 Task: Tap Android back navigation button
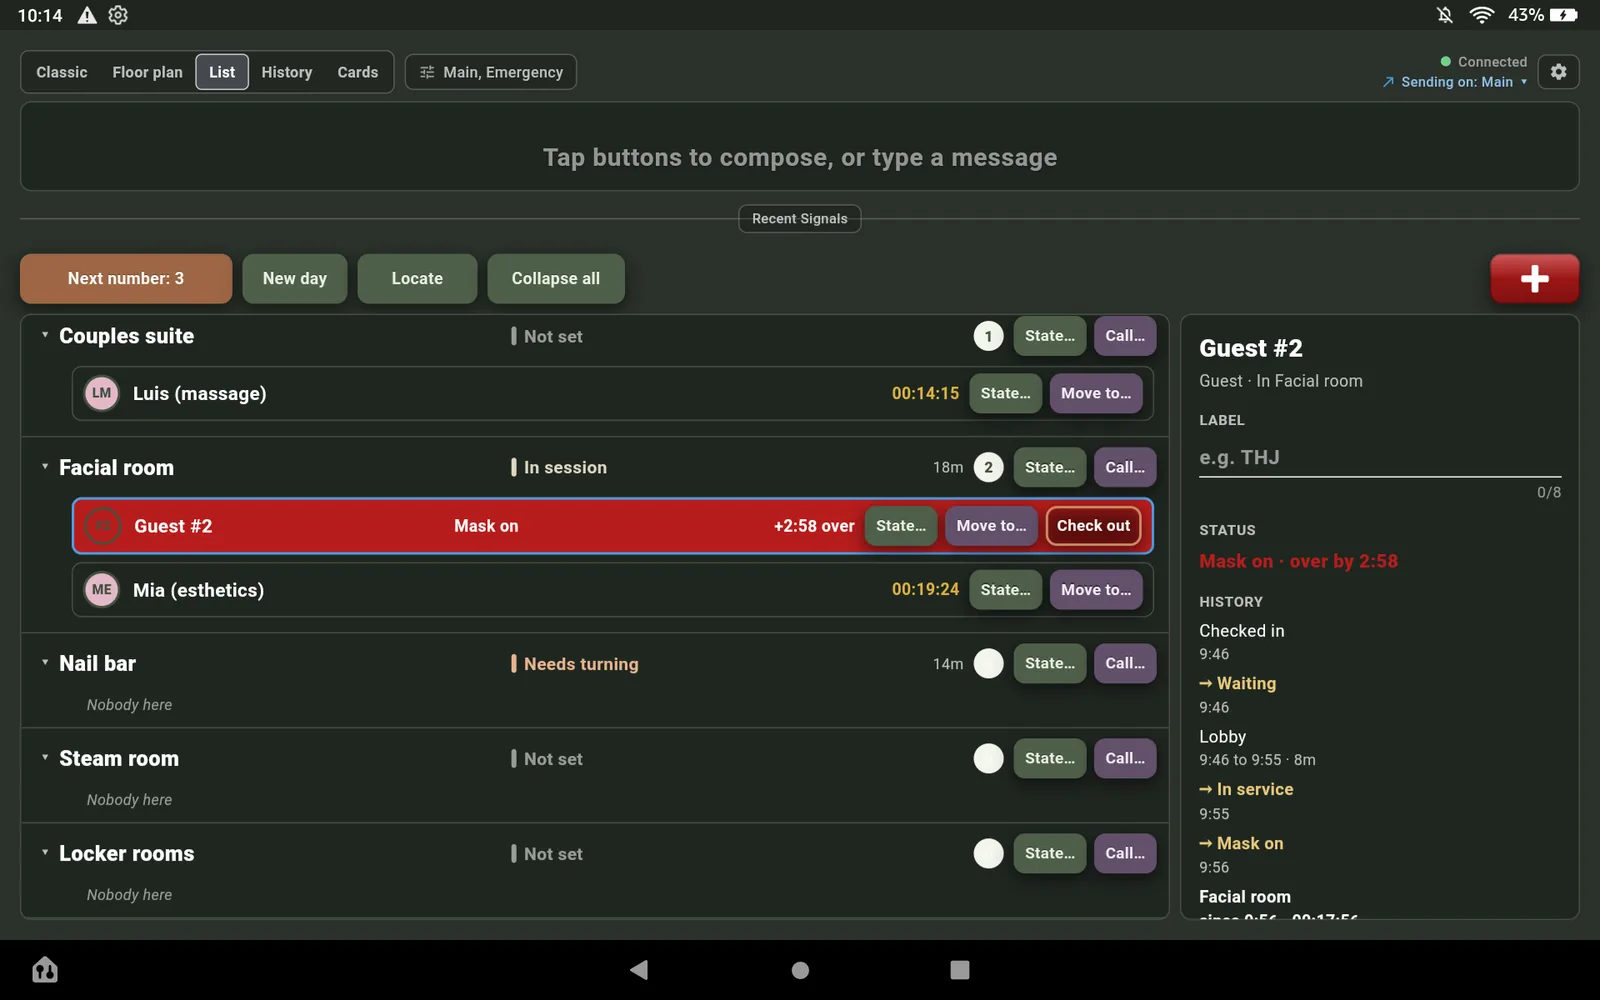click(x=639, y=969)
